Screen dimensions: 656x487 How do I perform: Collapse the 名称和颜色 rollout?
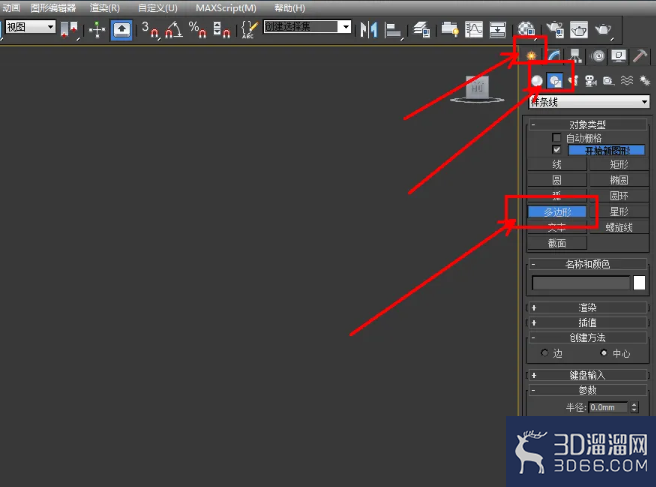pos(588,264)
